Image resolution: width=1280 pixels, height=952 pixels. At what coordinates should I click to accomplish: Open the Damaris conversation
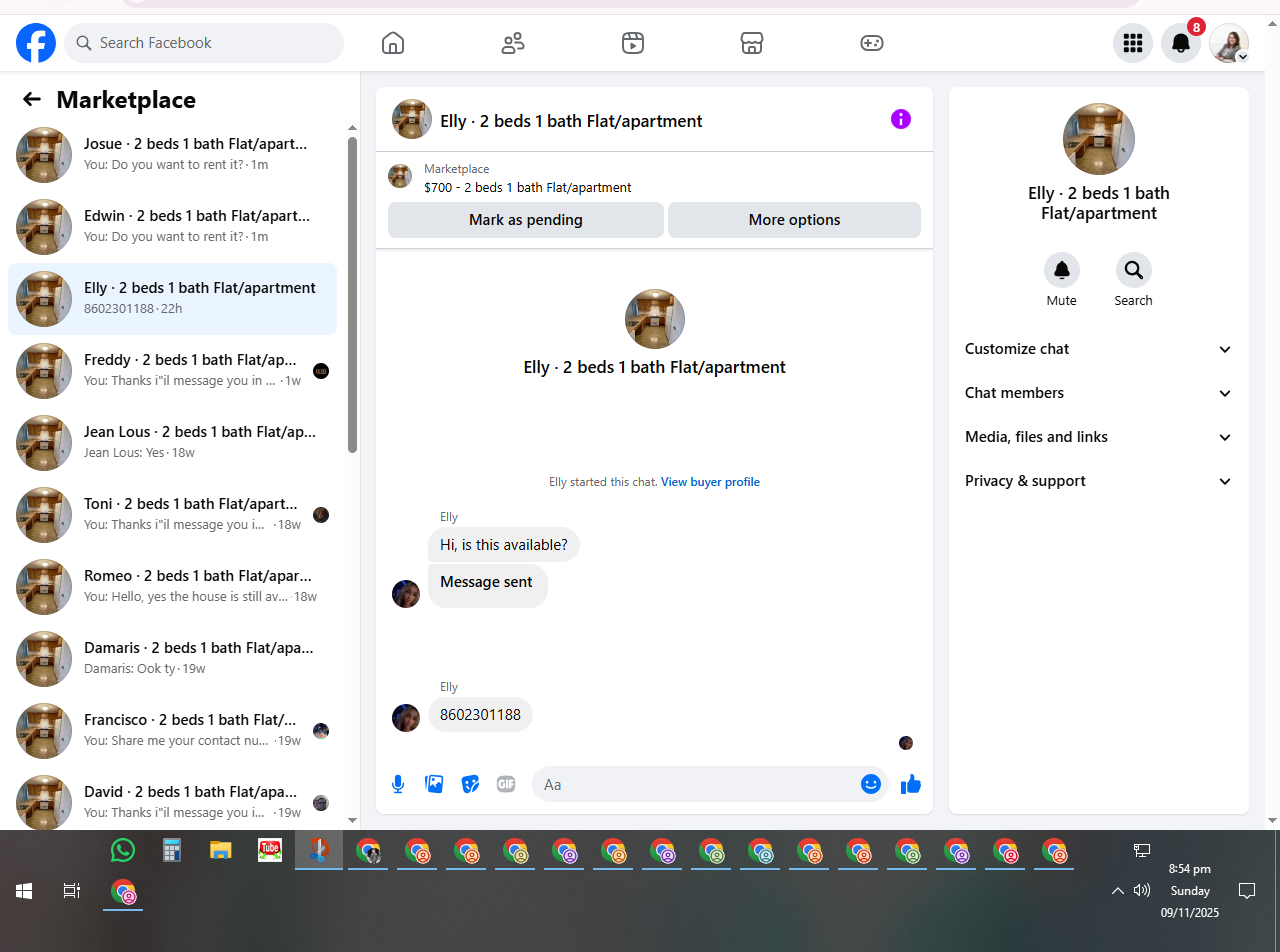(172, 659)
